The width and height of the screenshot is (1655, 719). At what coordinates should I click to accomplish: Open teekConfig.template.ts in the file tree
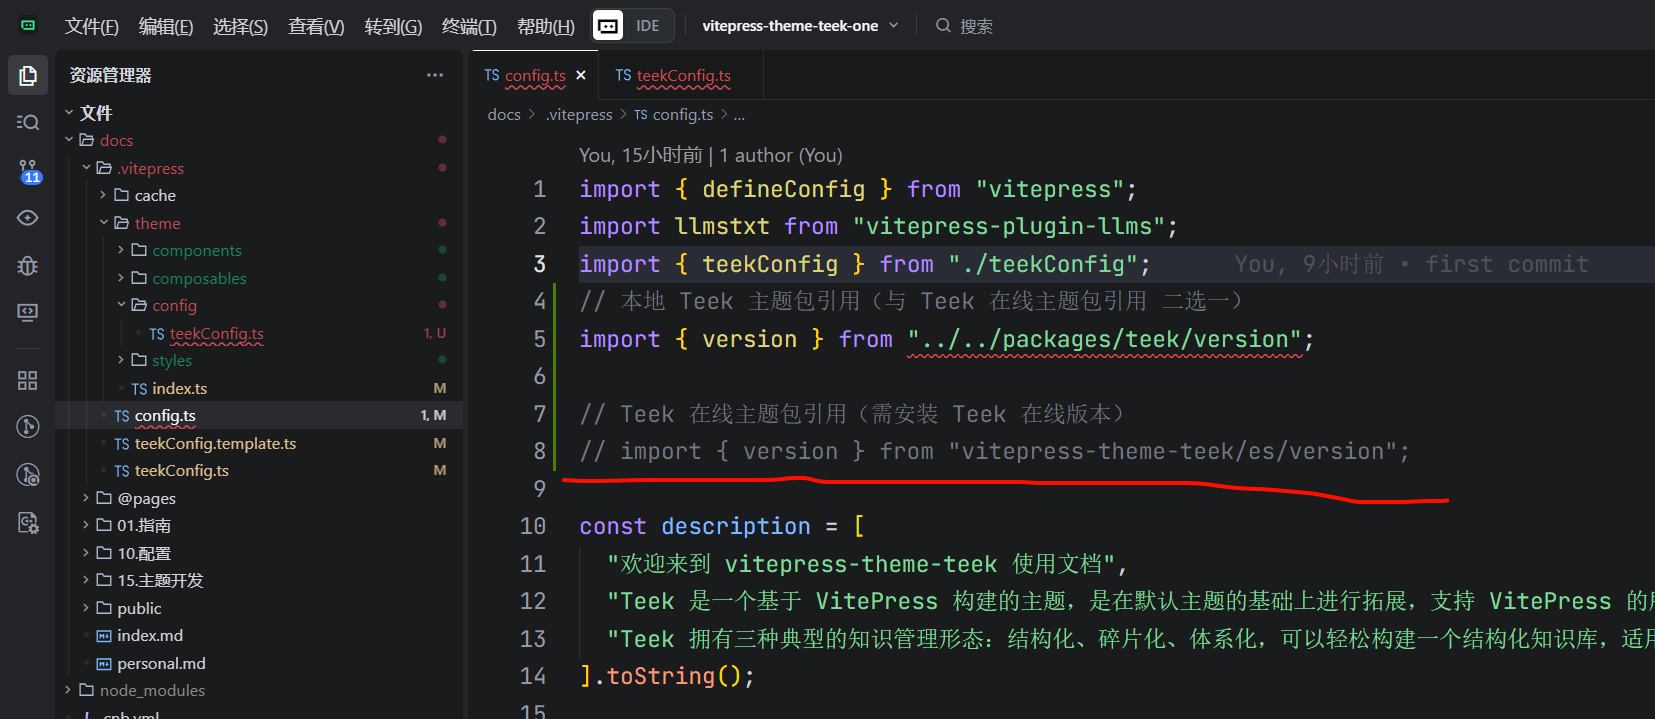[x=214, y=443]
